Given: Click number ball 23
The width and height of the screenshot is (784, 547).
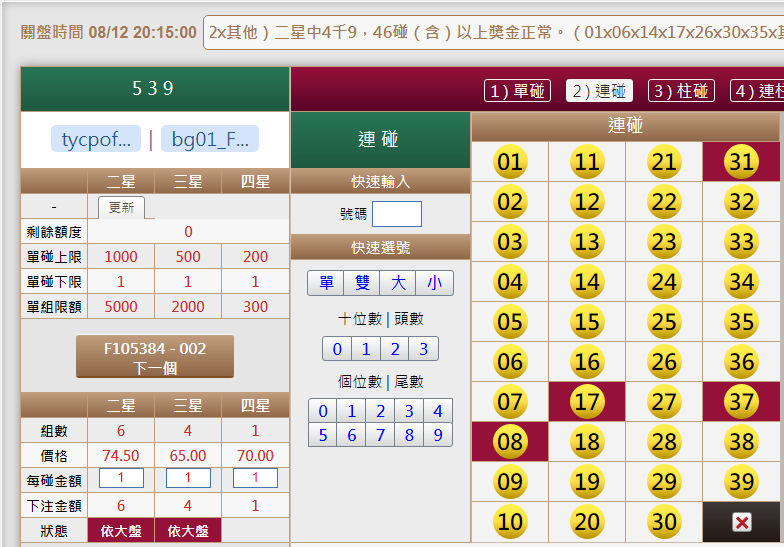Looking at the screenshot, I should click(664, 242).
